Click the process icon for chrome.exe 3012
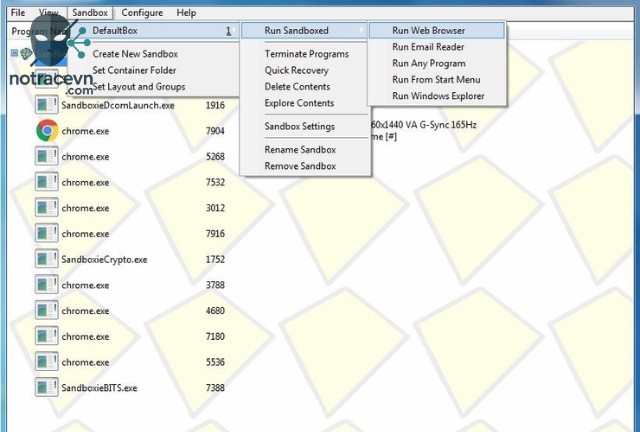640x432 pixels. point(47,208)
